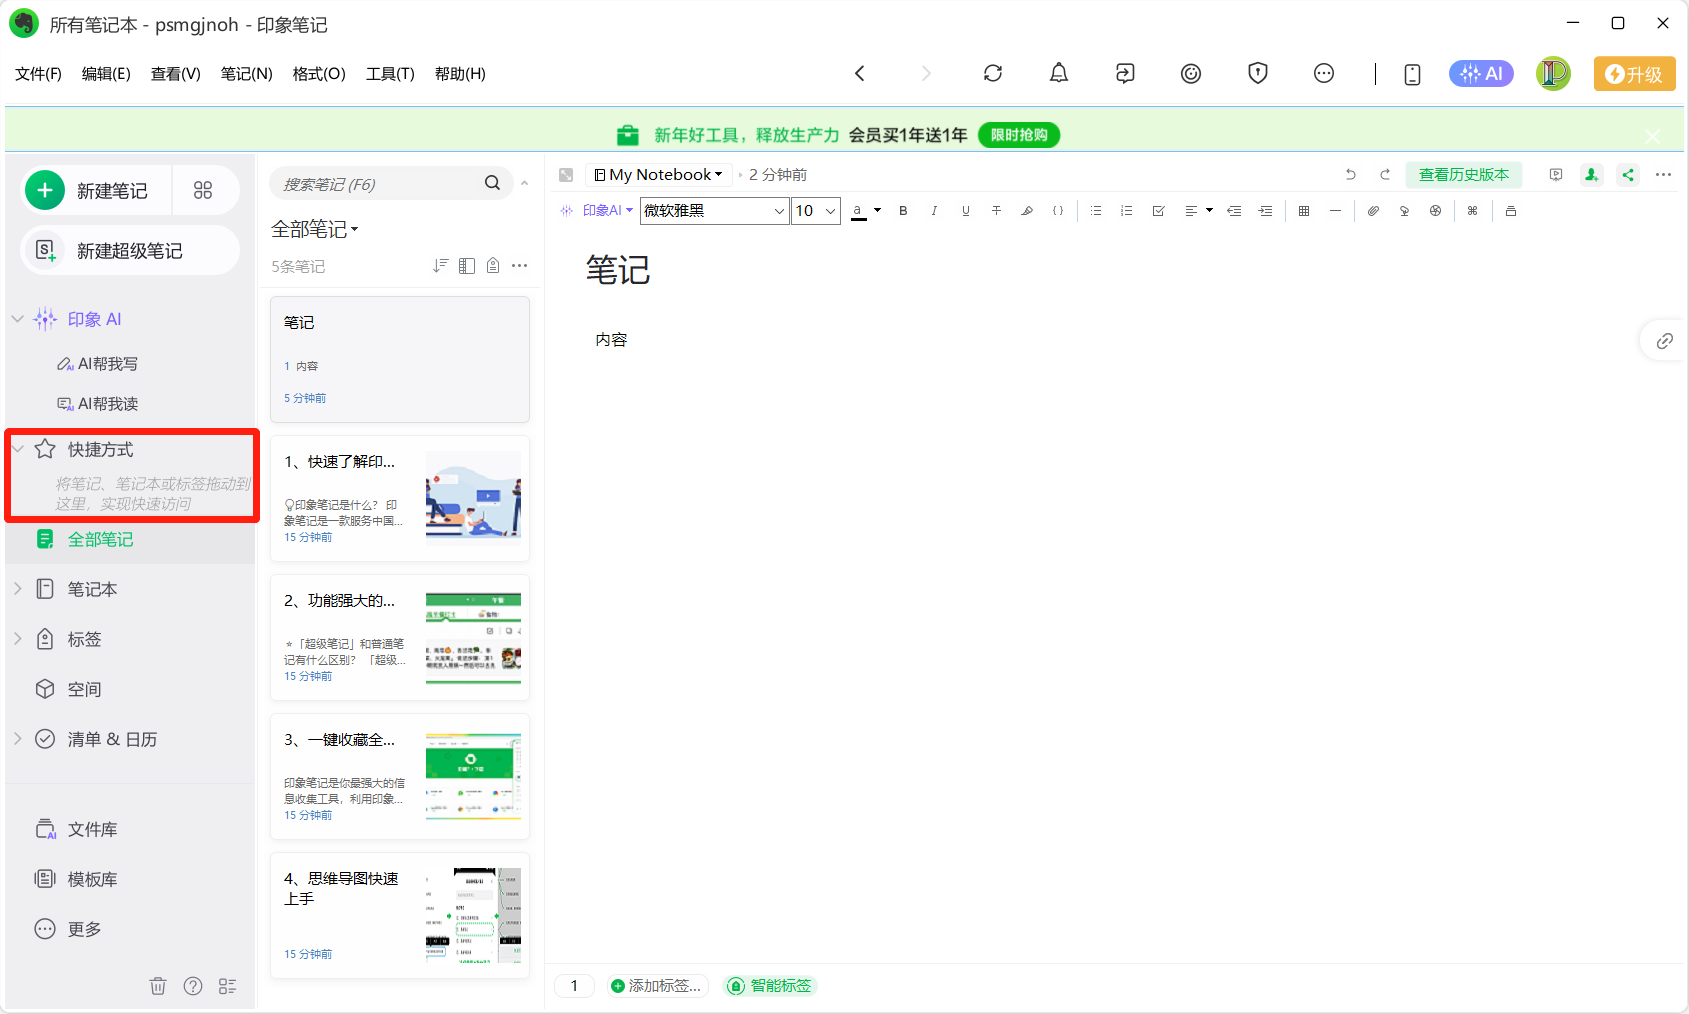Go back with the left arrow
Screen dimensions: 1689x1014
(859, 73)
